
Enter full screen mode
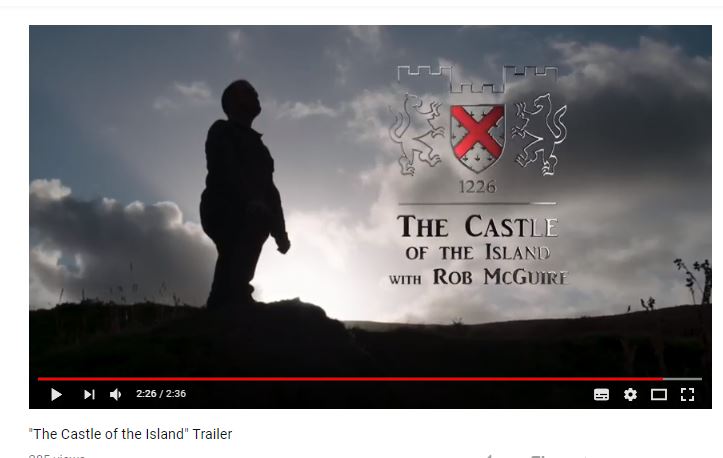[687, 394]
